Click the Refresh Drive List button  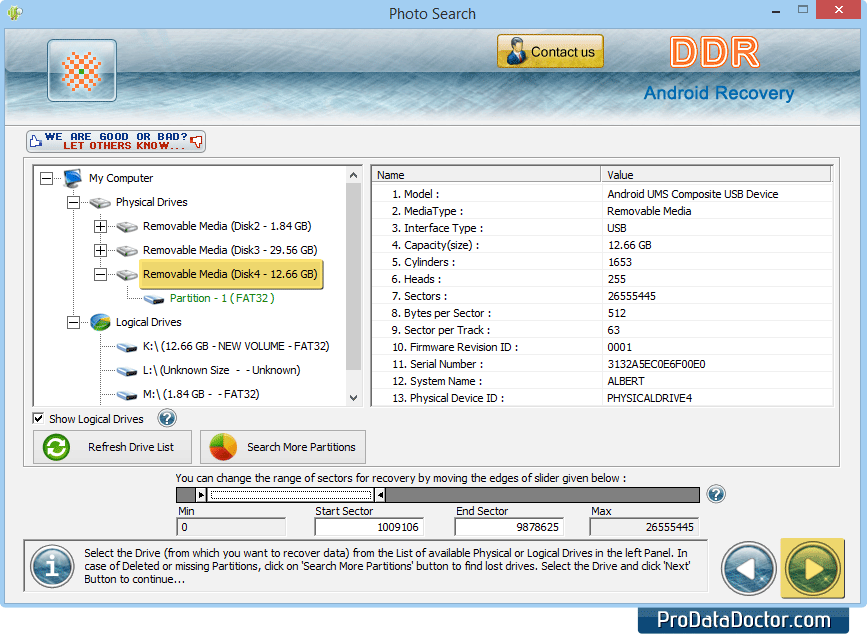tap(112, 447)
